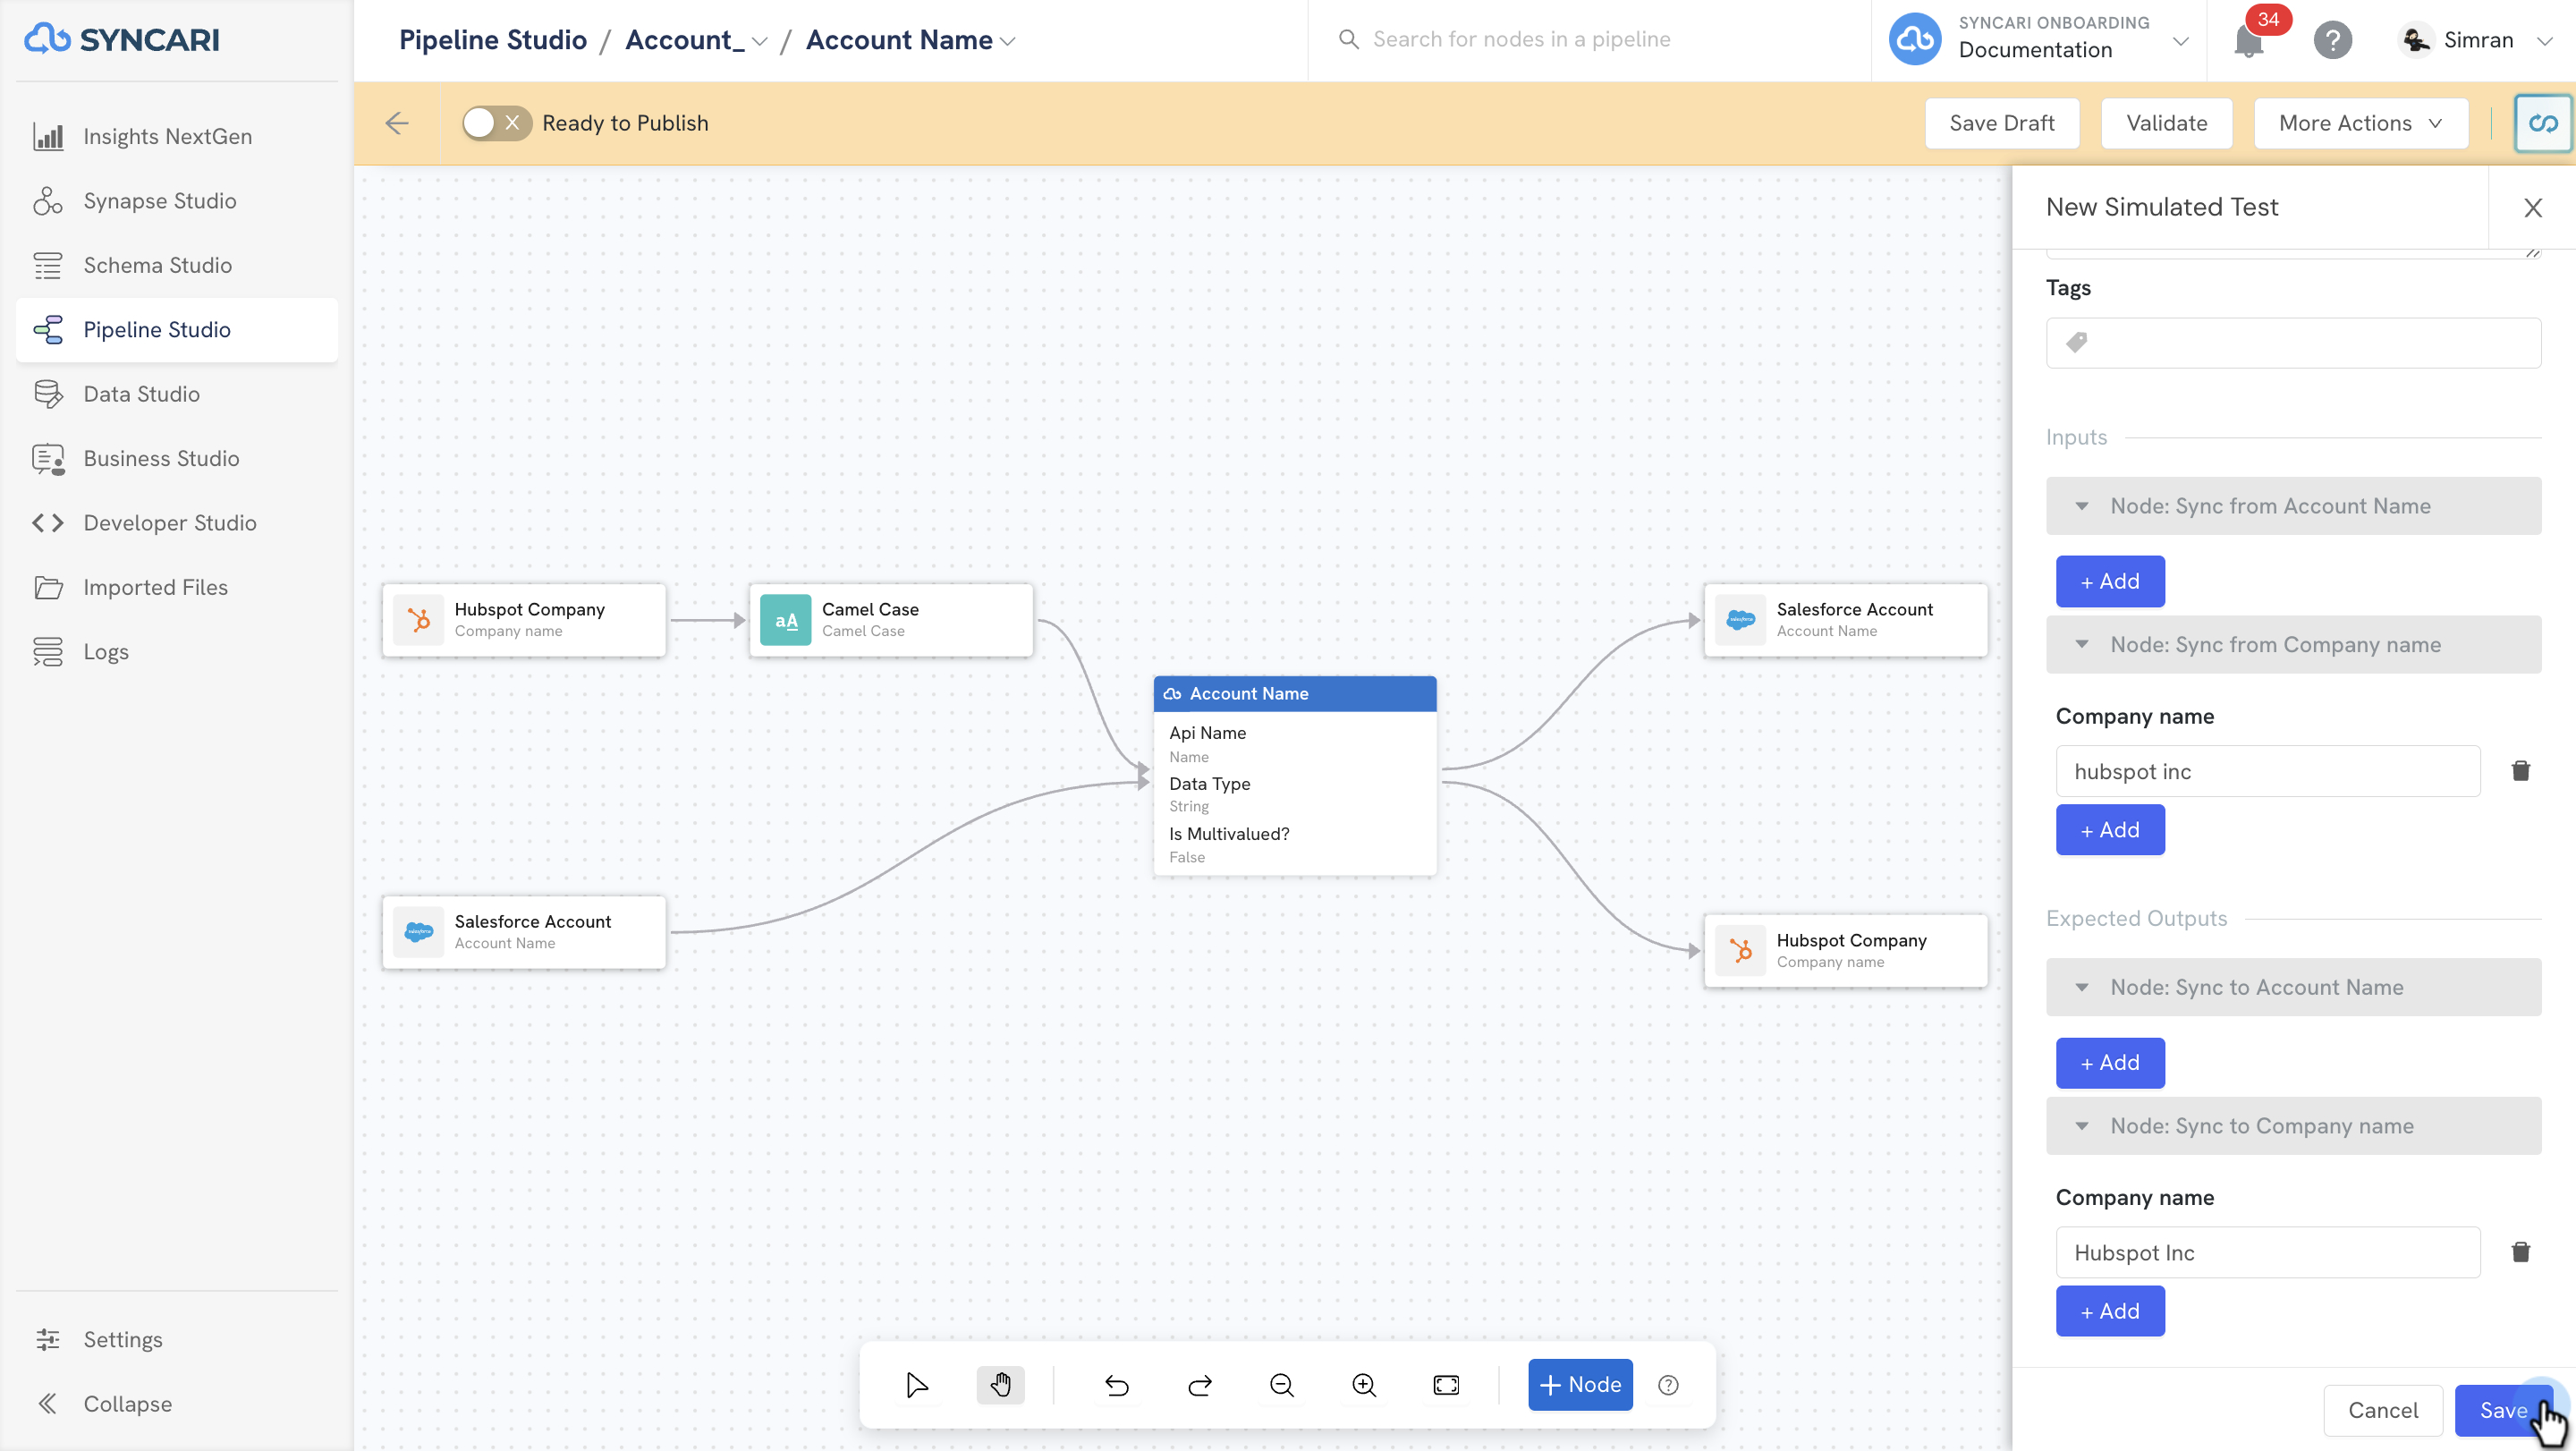The image size is (2576, 1451).
Task: Click the Syncari logo
Action: point(122,39)
